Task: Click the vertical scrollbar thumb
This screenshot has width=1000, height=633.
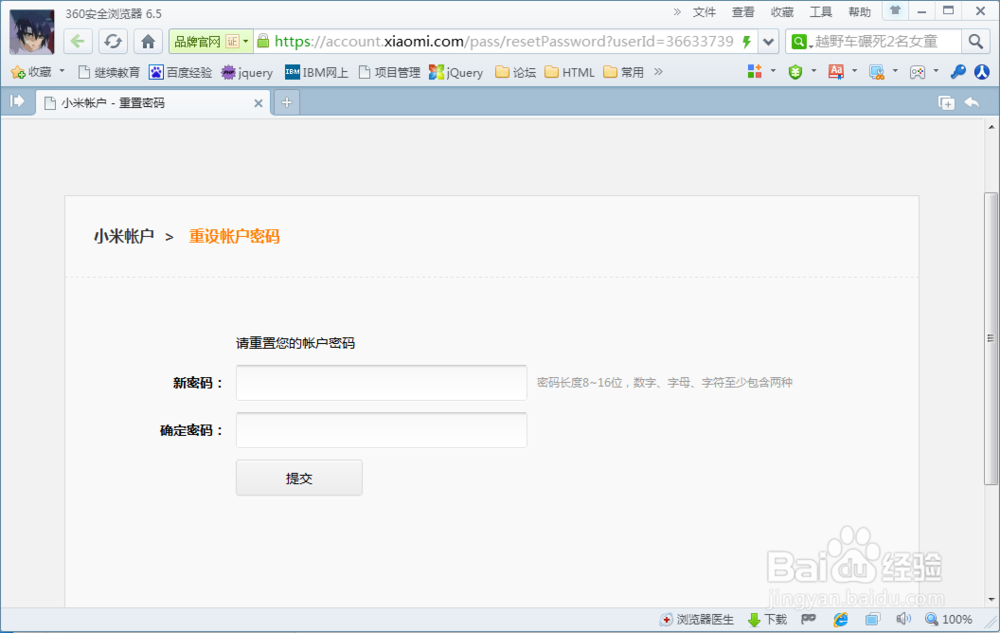Action: tap(990, 338)
